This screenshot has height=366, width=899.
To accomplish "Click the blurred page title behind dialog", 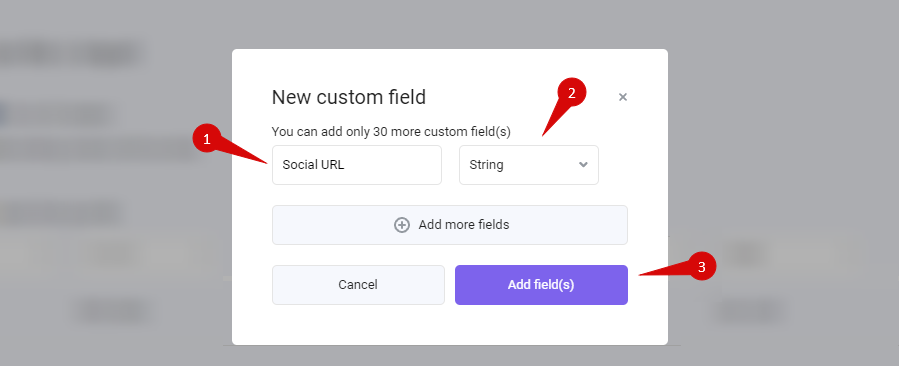I will pos(72,54).
